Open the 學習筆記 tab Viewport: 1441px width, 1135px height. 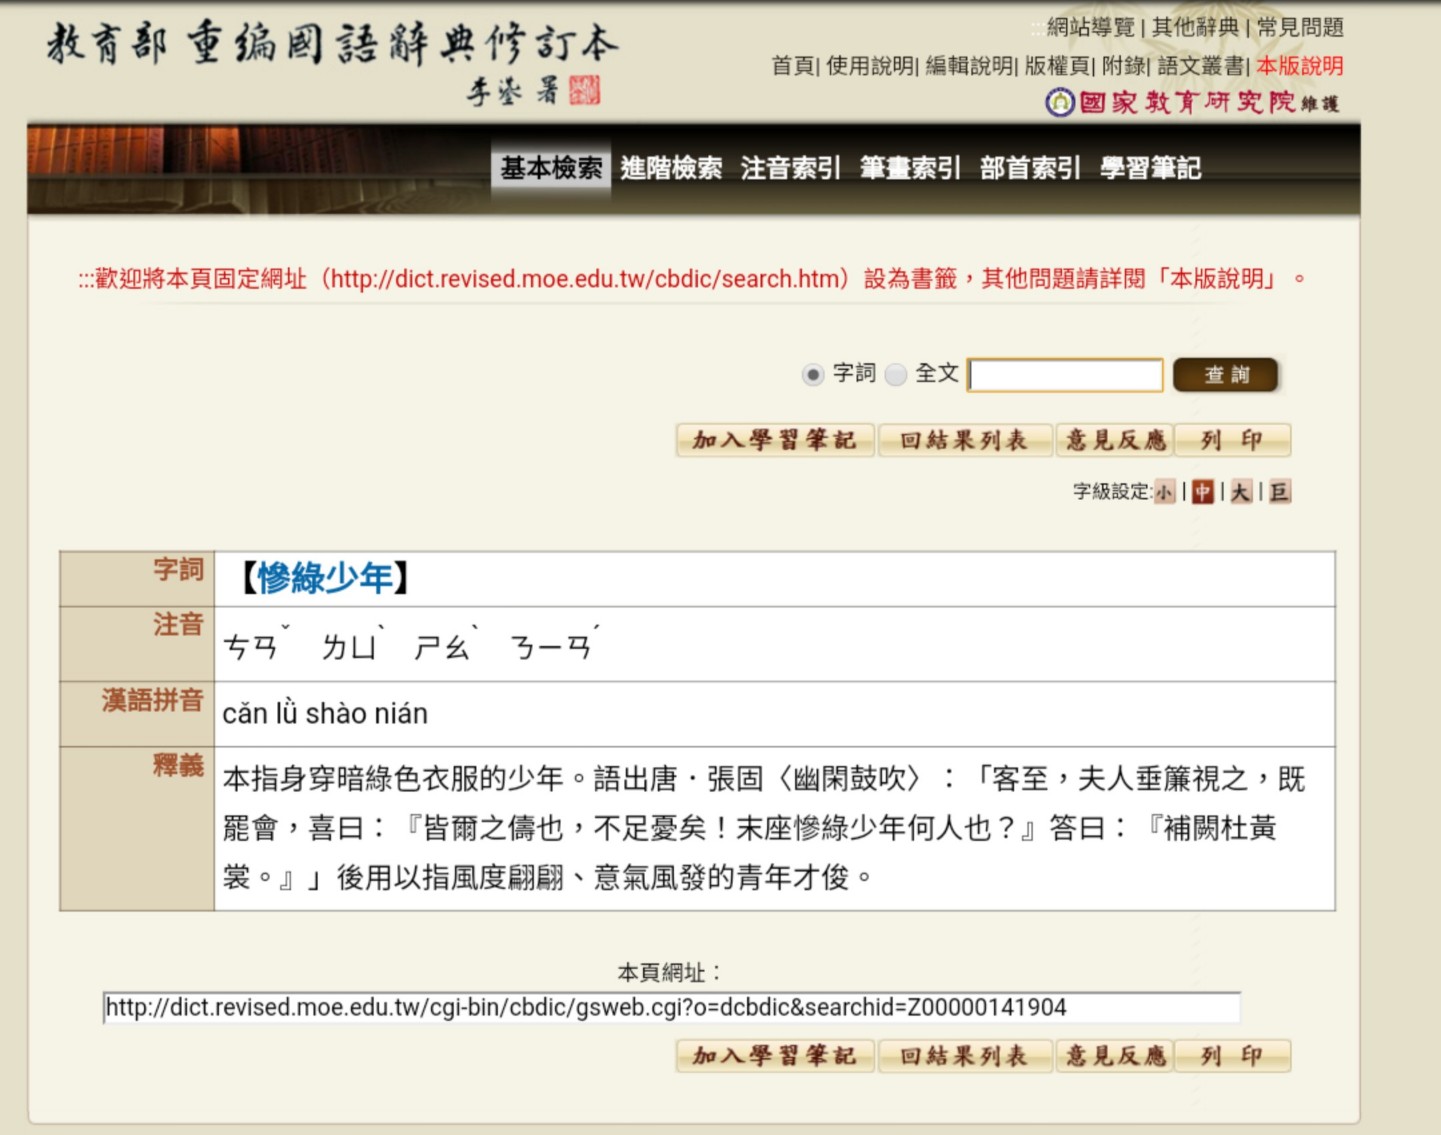(1150, 168)
